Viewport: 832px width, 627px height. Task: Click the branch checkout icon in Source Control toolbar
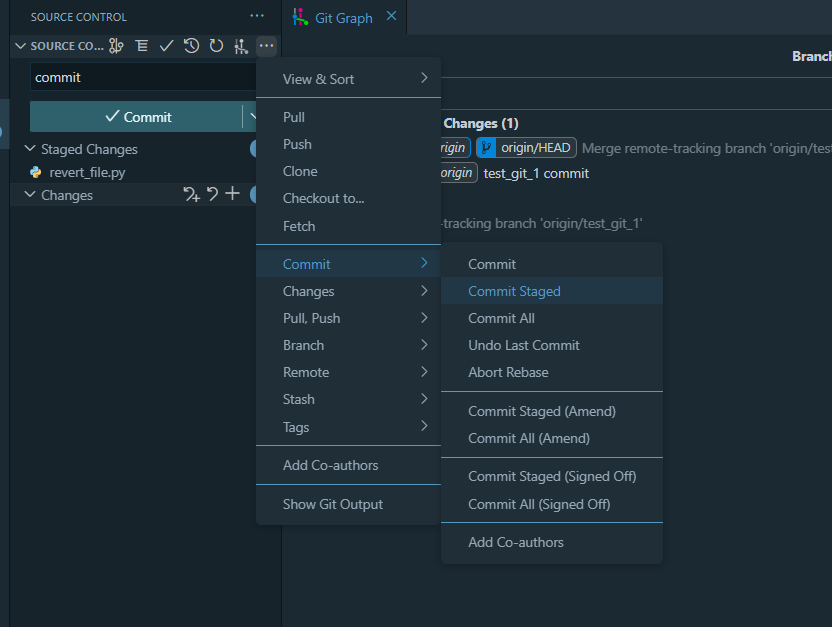point(116,46)
